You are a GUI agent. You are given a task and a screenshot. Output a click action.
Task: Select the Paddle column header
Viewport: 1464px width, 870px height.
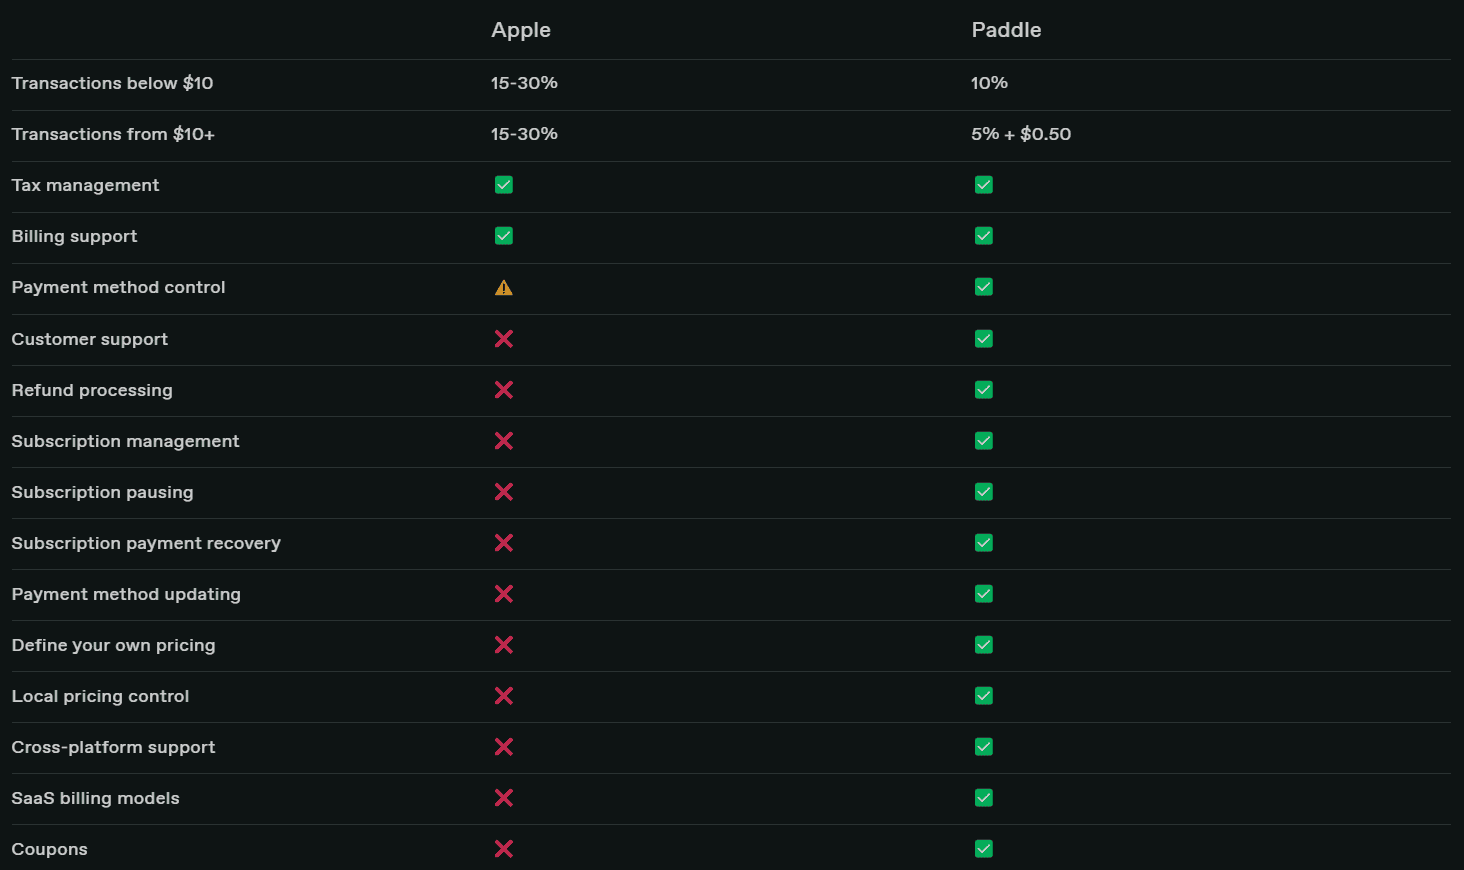[x=1006, y=30]
